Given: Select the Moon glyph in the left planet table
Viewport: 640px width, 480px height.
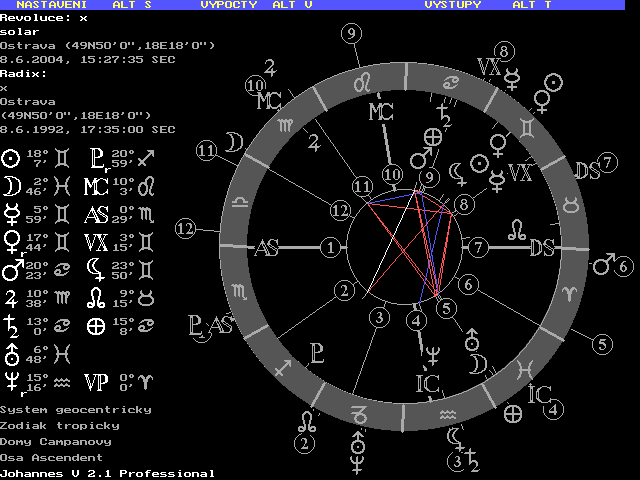Looking at the screenshot, I should coord(11,185).
